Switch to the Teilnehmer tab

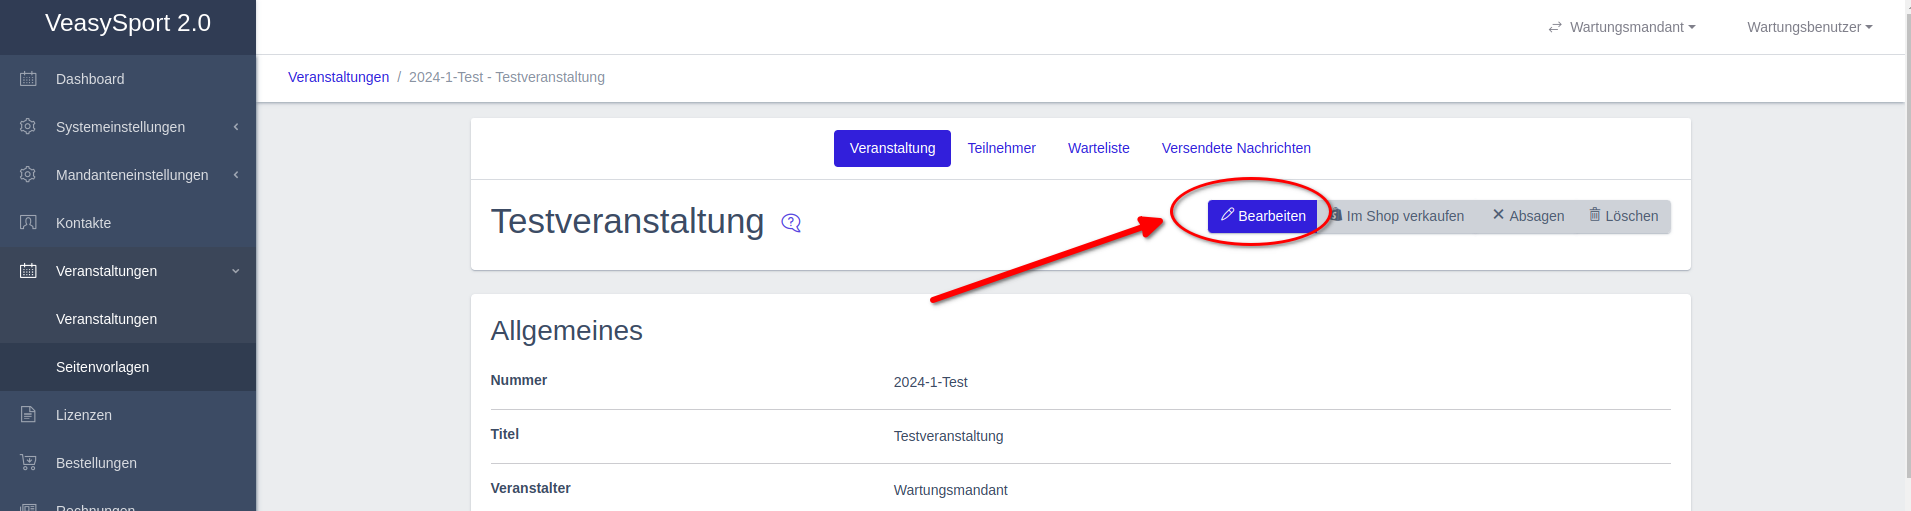[x=1001, y=148]
